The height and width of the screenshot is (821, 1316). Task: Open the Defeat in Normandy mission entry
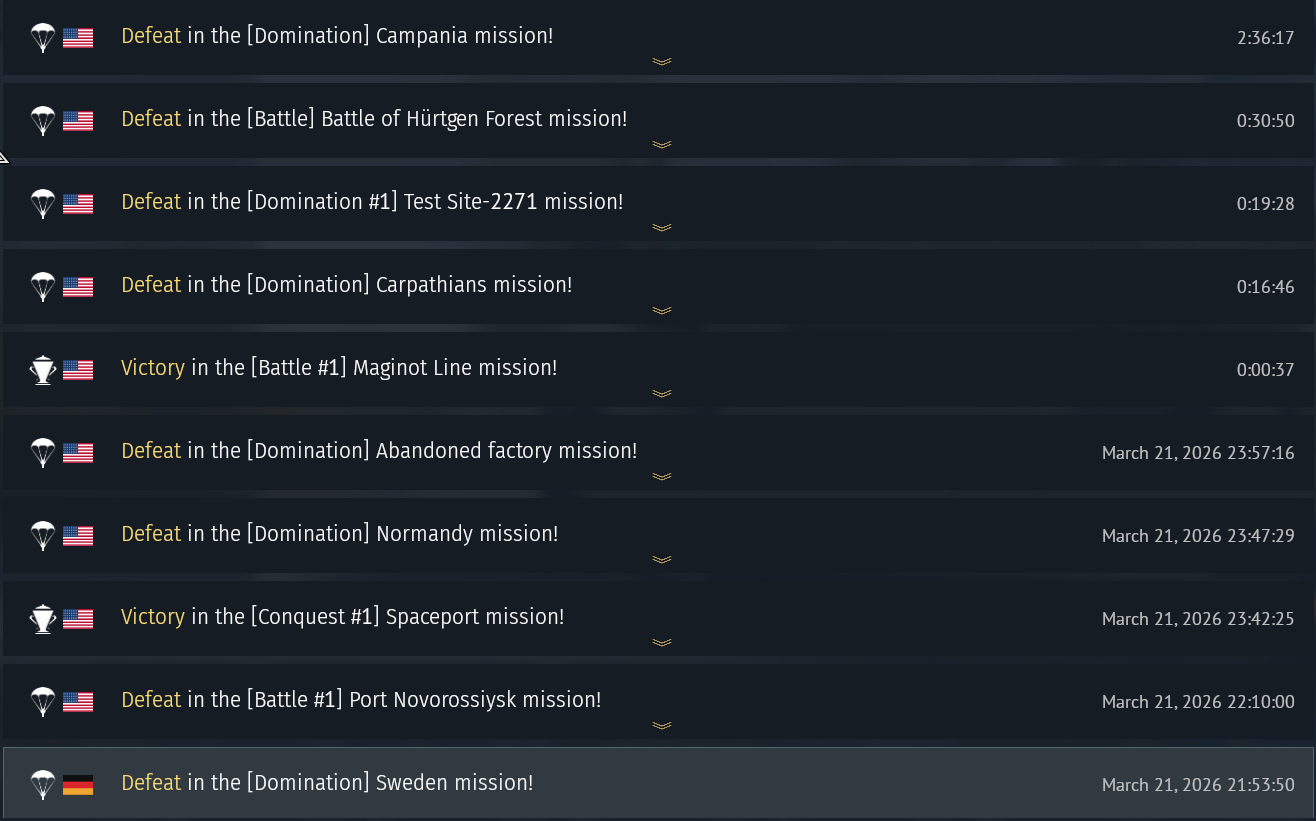[339, 534]
